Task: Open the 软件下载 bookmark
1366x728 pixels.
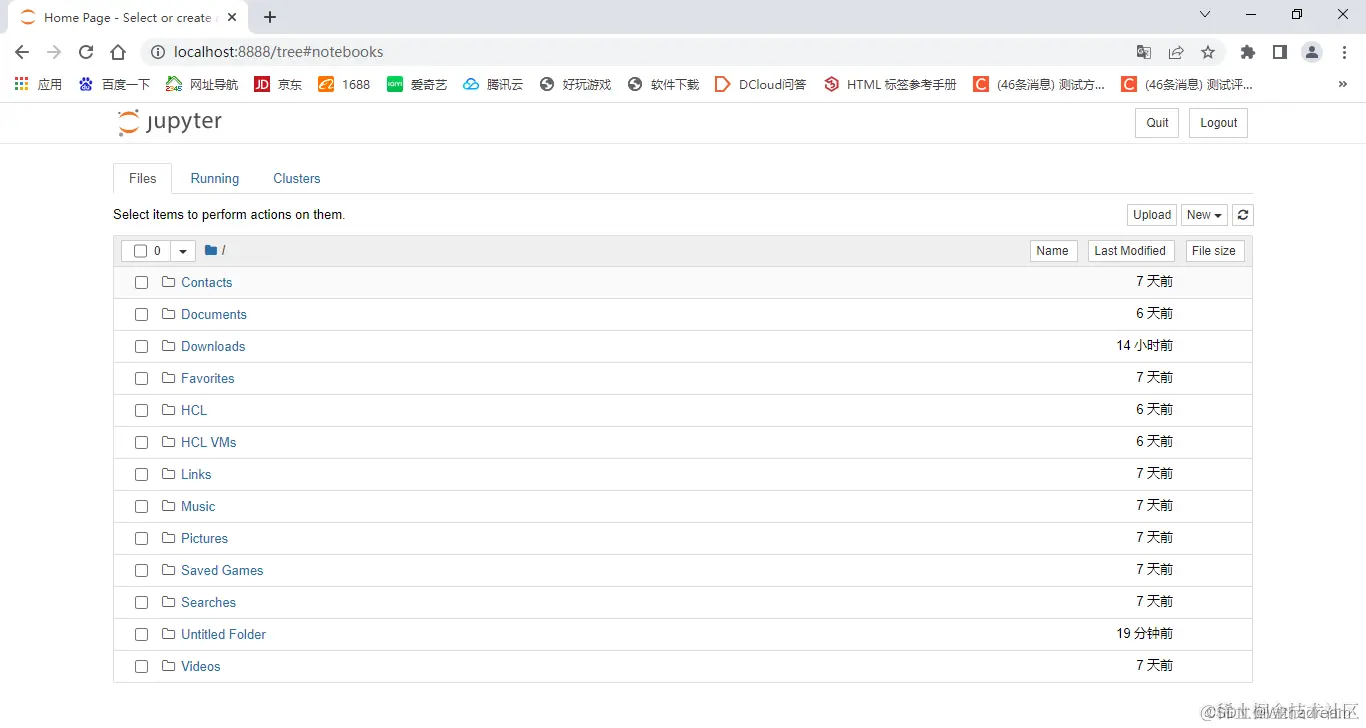Action: coord(664,85)
